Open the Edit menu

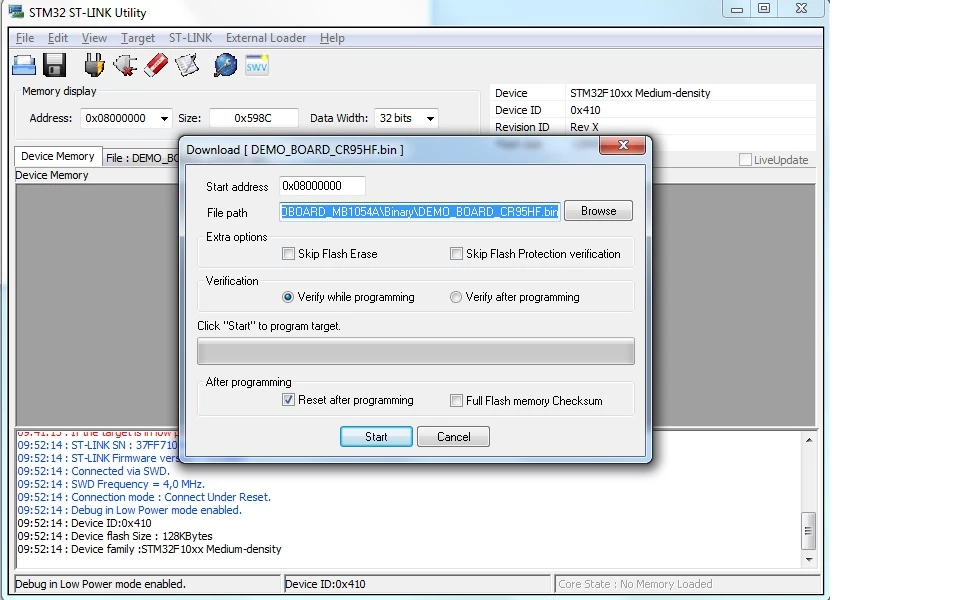57,38
